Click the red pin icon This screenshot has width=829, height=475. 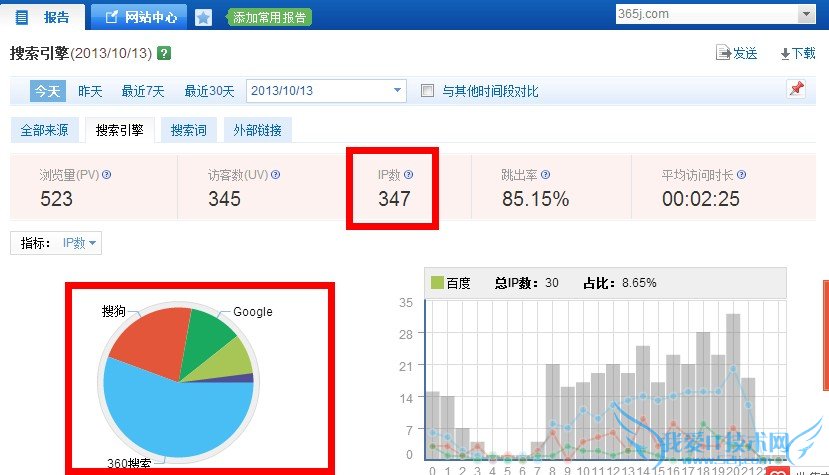pos(796,90)
